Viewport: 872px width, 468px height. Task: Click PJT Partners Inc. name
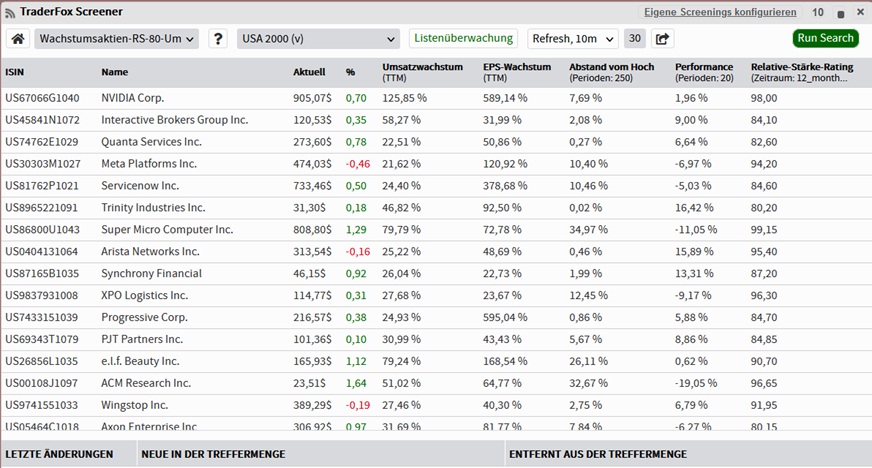click(142, 340)
